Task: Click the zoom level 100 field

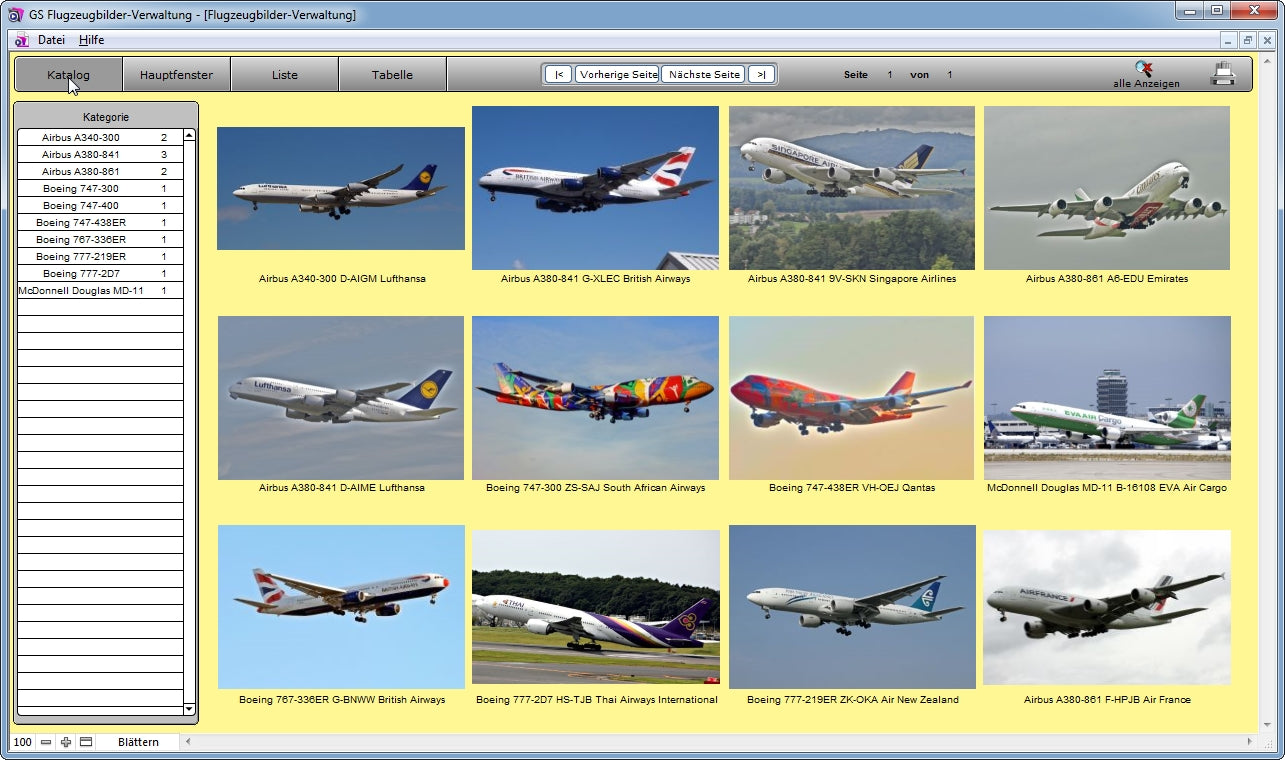Action: click(x=22, y=742)
